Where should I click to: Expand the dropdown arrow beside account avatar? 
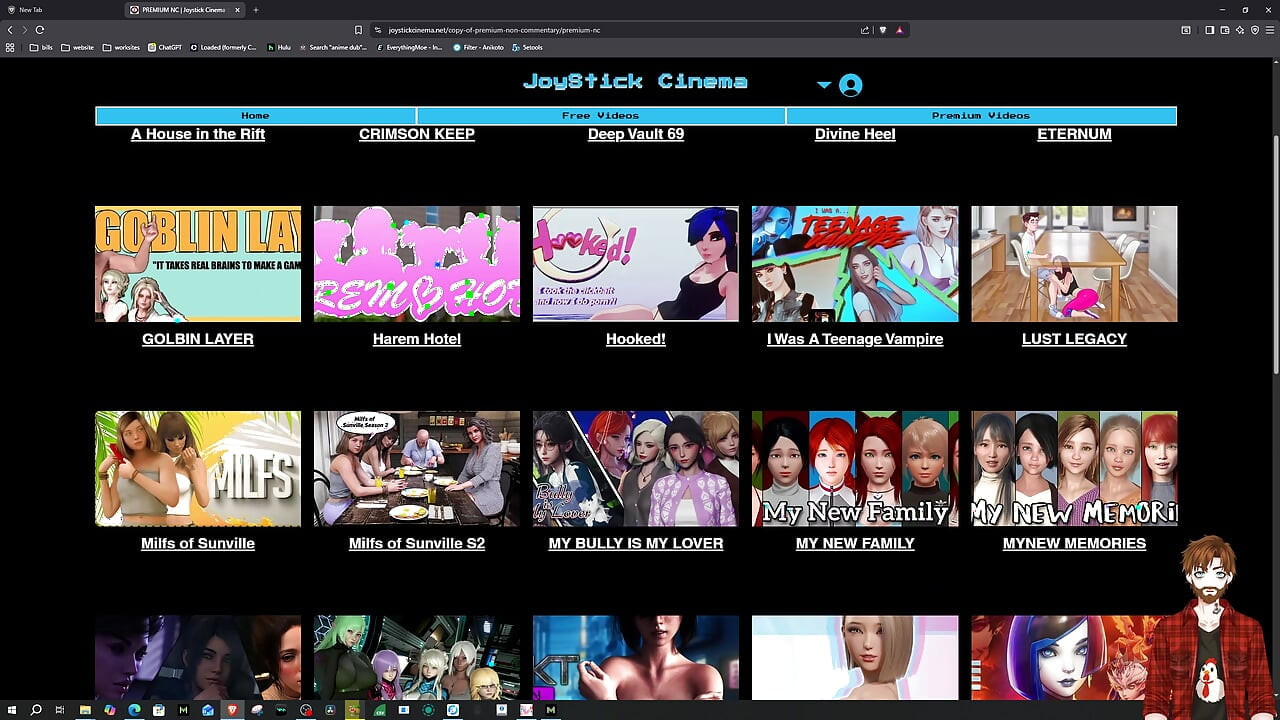(x=824, y=85)
